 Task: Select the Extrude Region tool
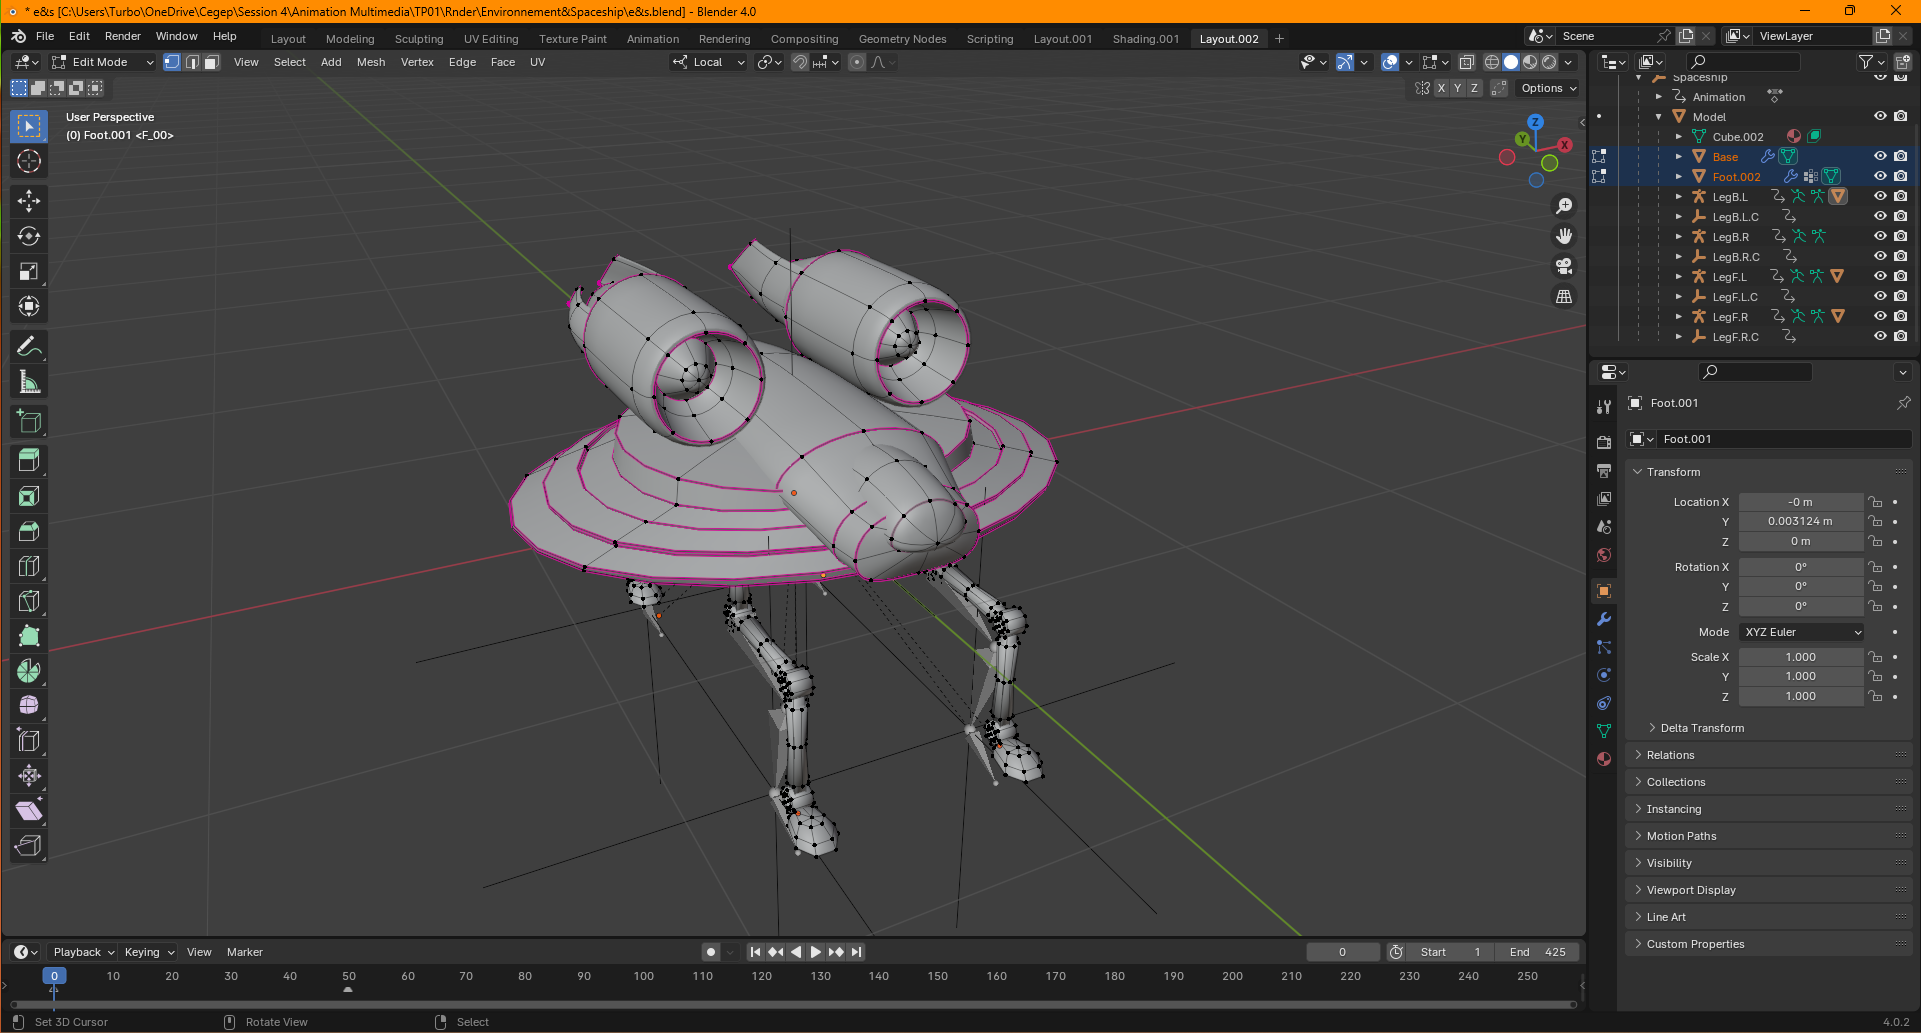[29, 460]
